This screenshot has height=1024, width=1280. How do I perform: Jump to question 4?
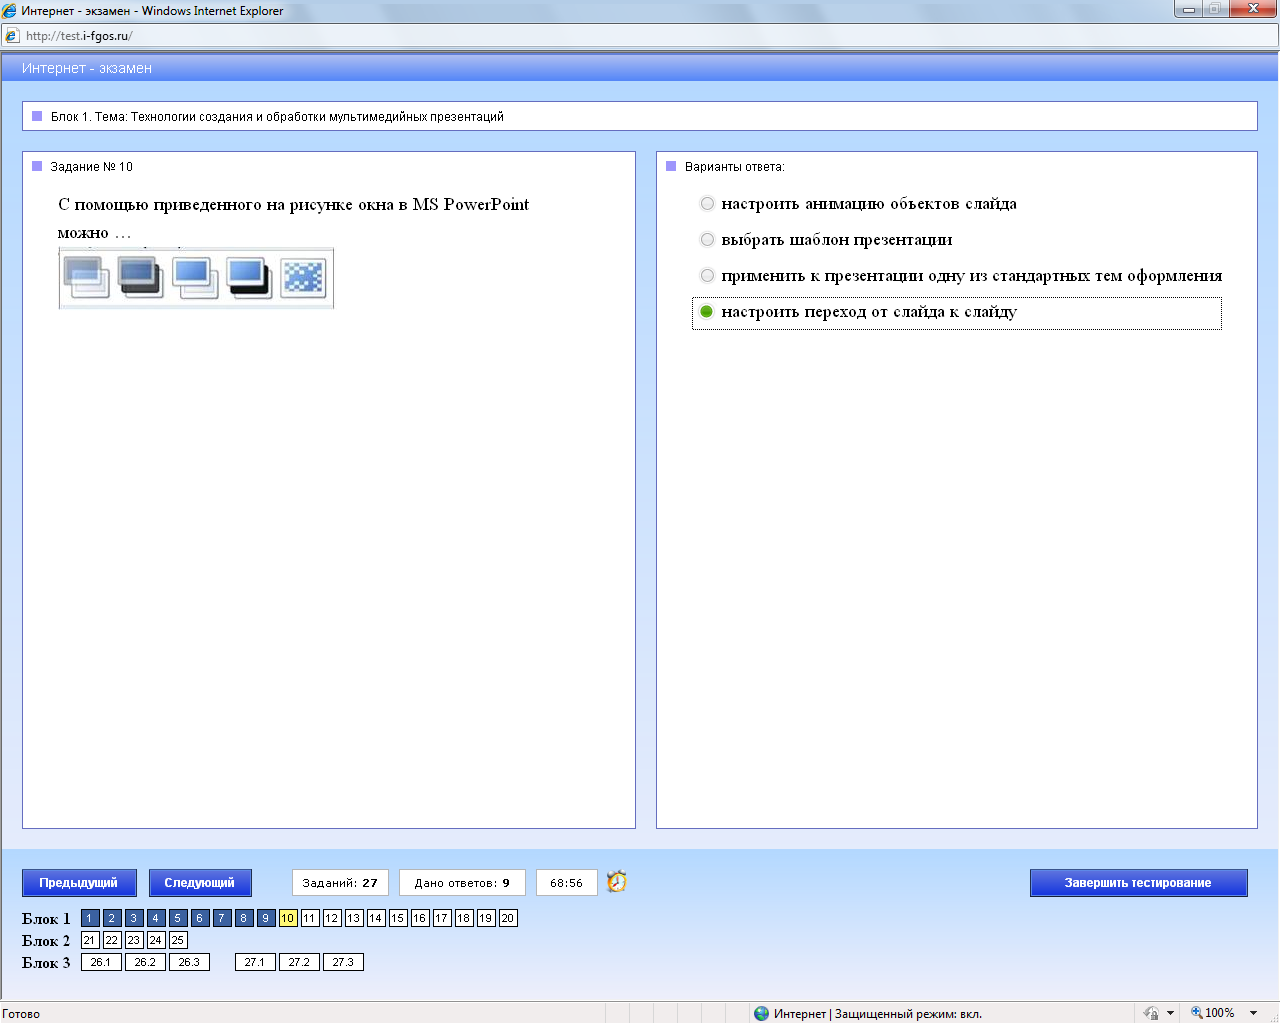156,918
